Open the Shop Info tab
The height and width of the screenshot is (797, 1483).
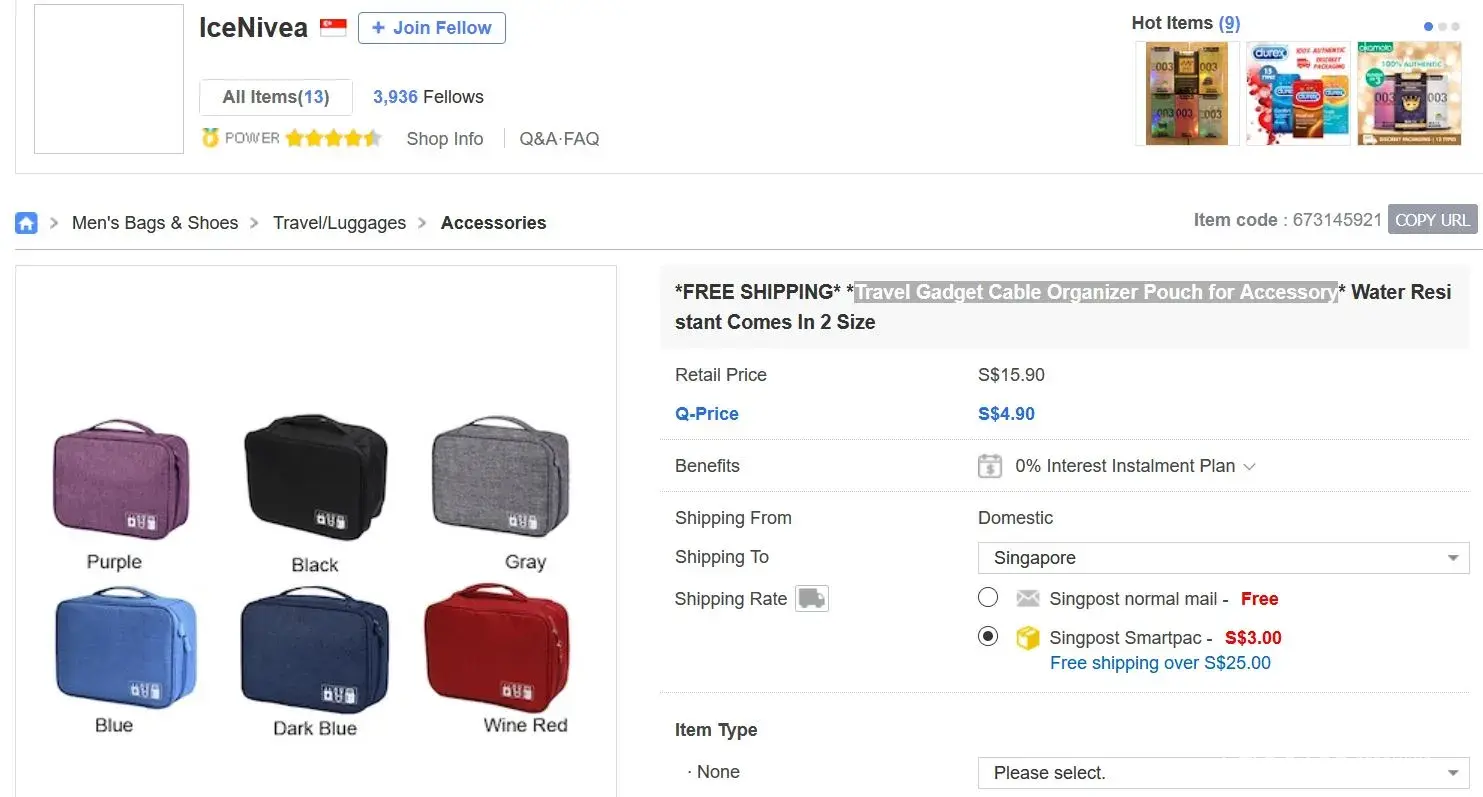(x=444, y=139)
